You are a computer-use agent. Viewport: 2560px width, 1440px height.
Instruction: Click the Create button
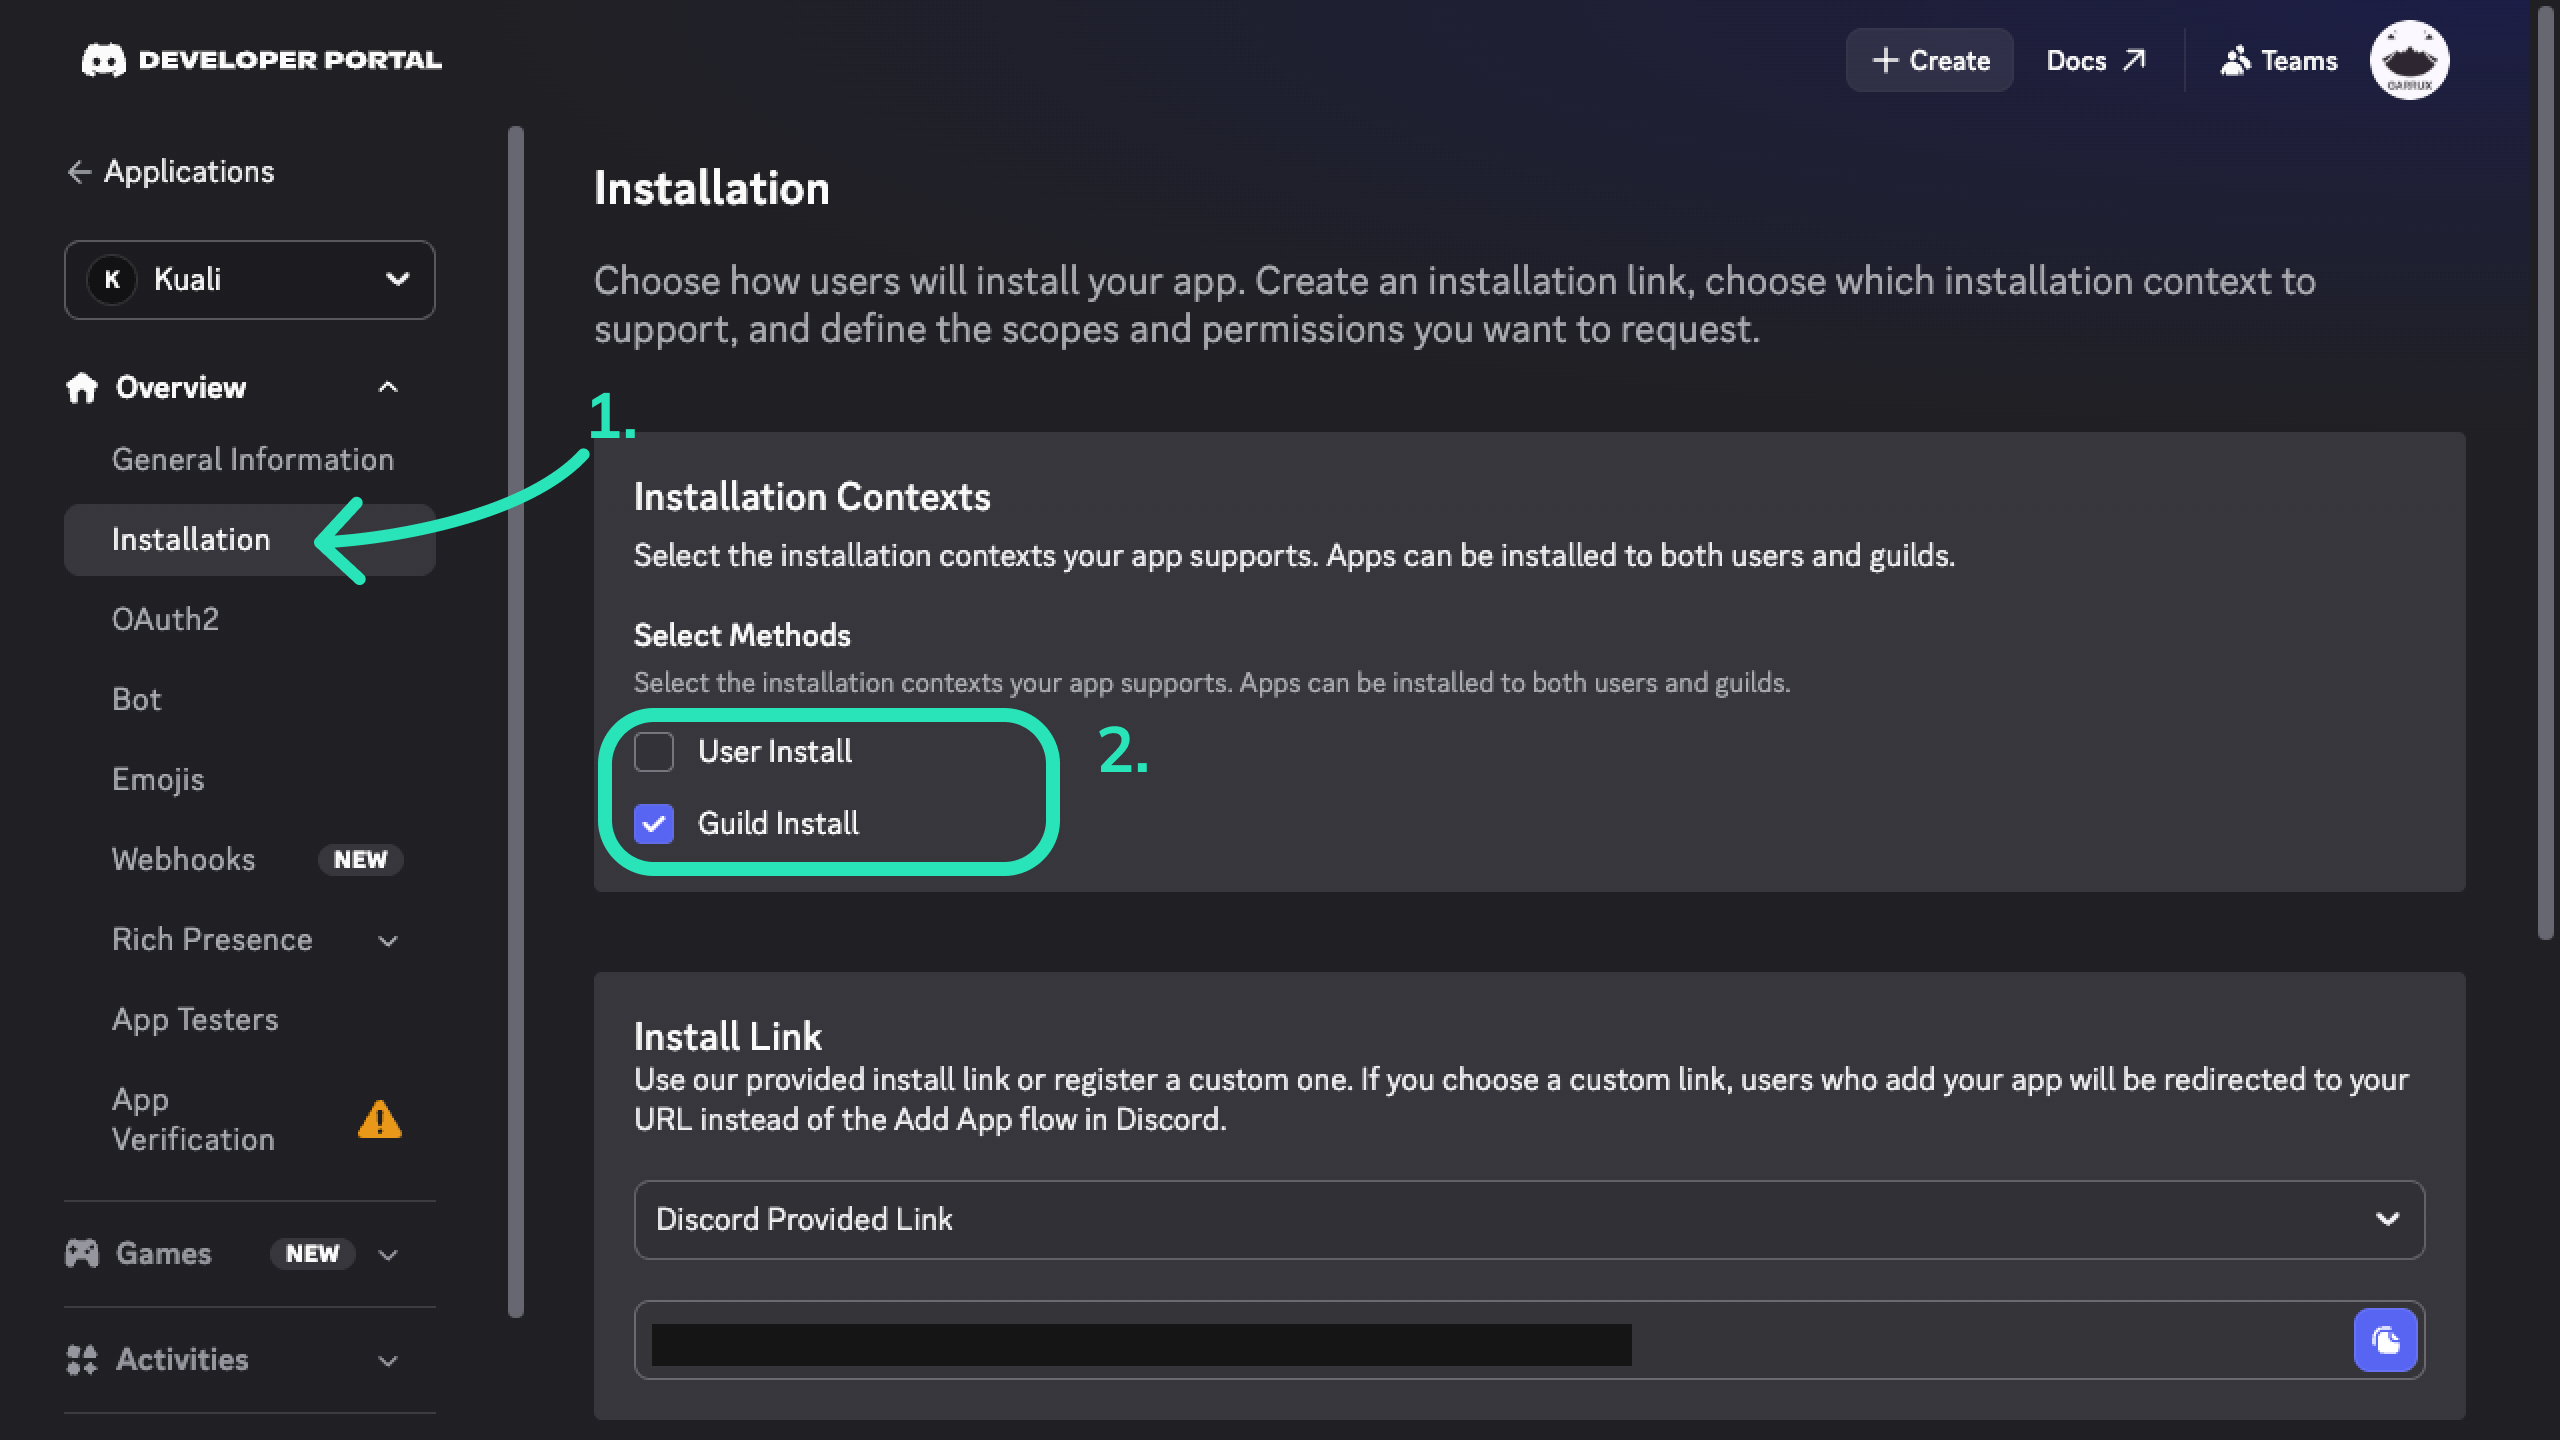click(1929, 60)
